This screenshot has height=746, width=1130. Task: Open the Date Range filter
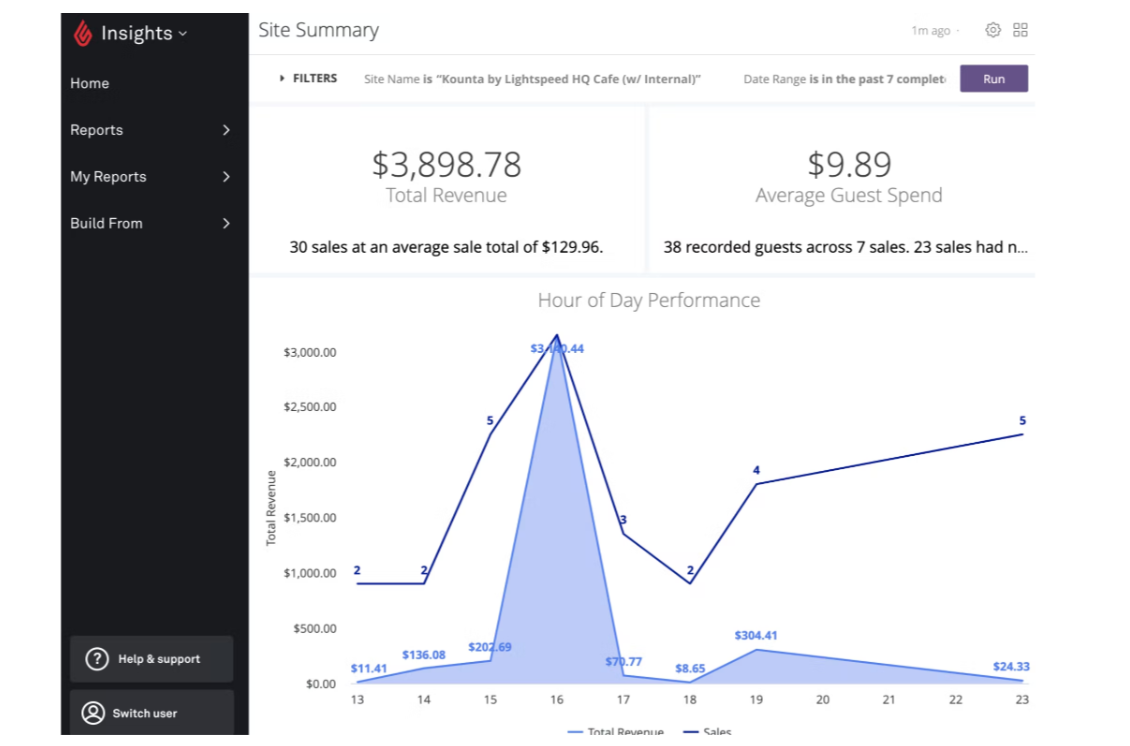[x=845, y=77]
